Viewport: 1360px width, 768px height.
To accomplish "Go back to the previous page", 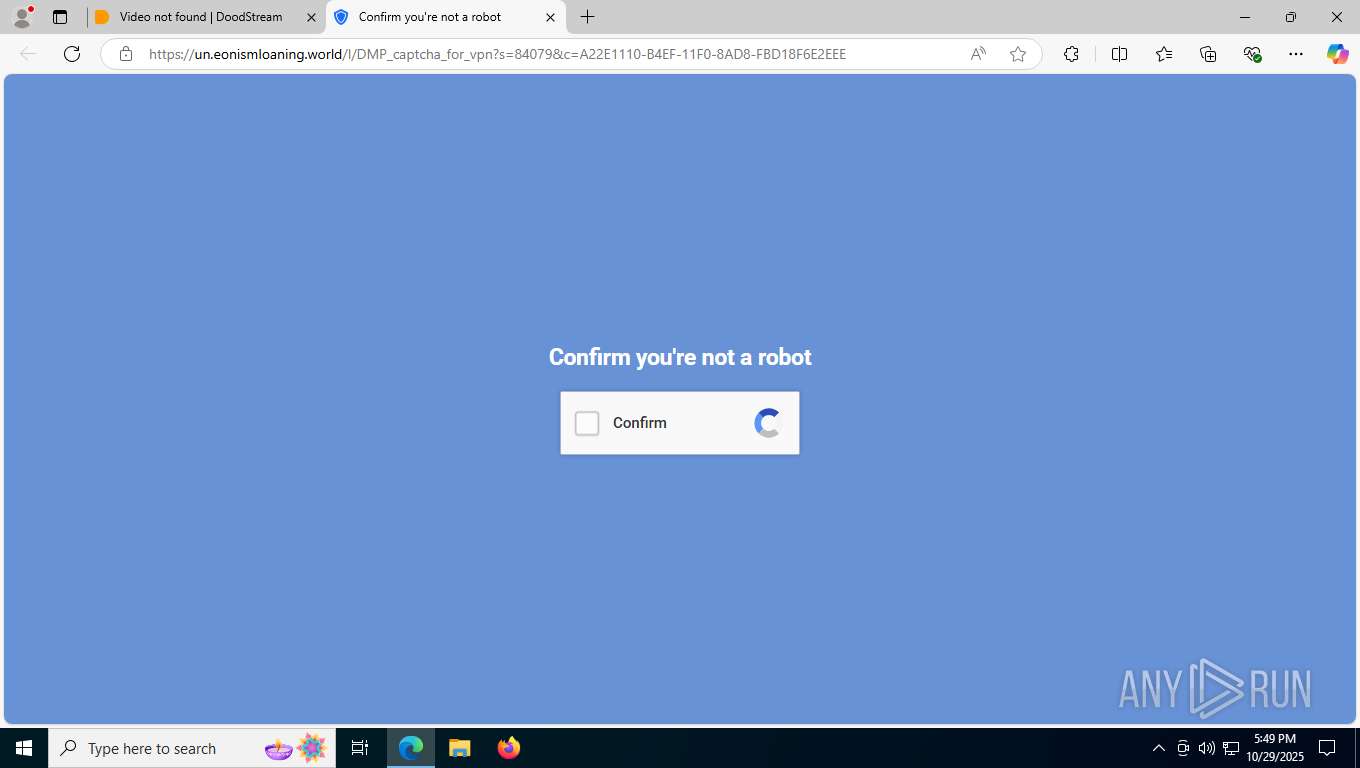I will tap(28, 54).
